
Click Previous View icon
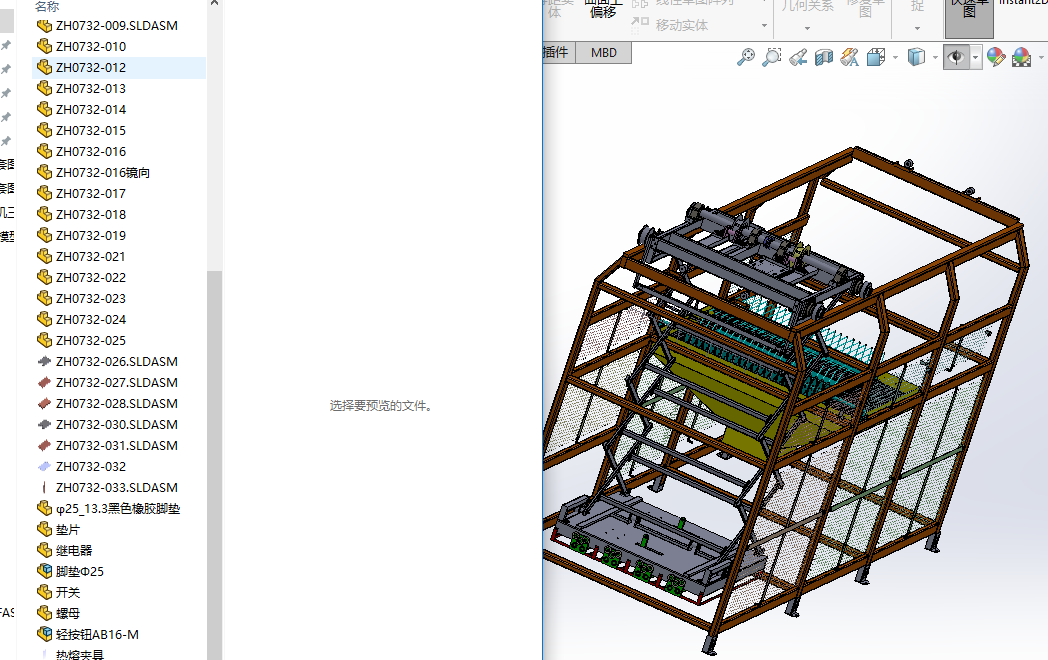pos(798,57)
